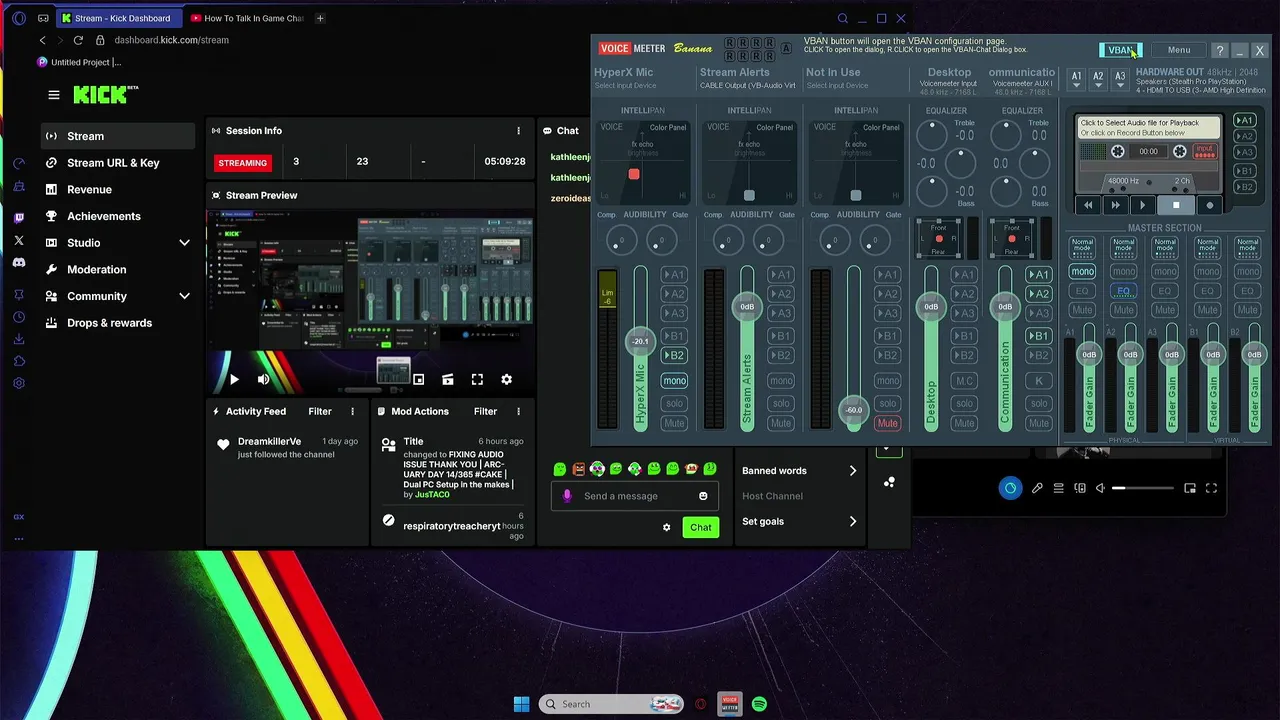1280x720 pixels.
Task: Open Activity Feed options menu
Action: tap(352, 411)
